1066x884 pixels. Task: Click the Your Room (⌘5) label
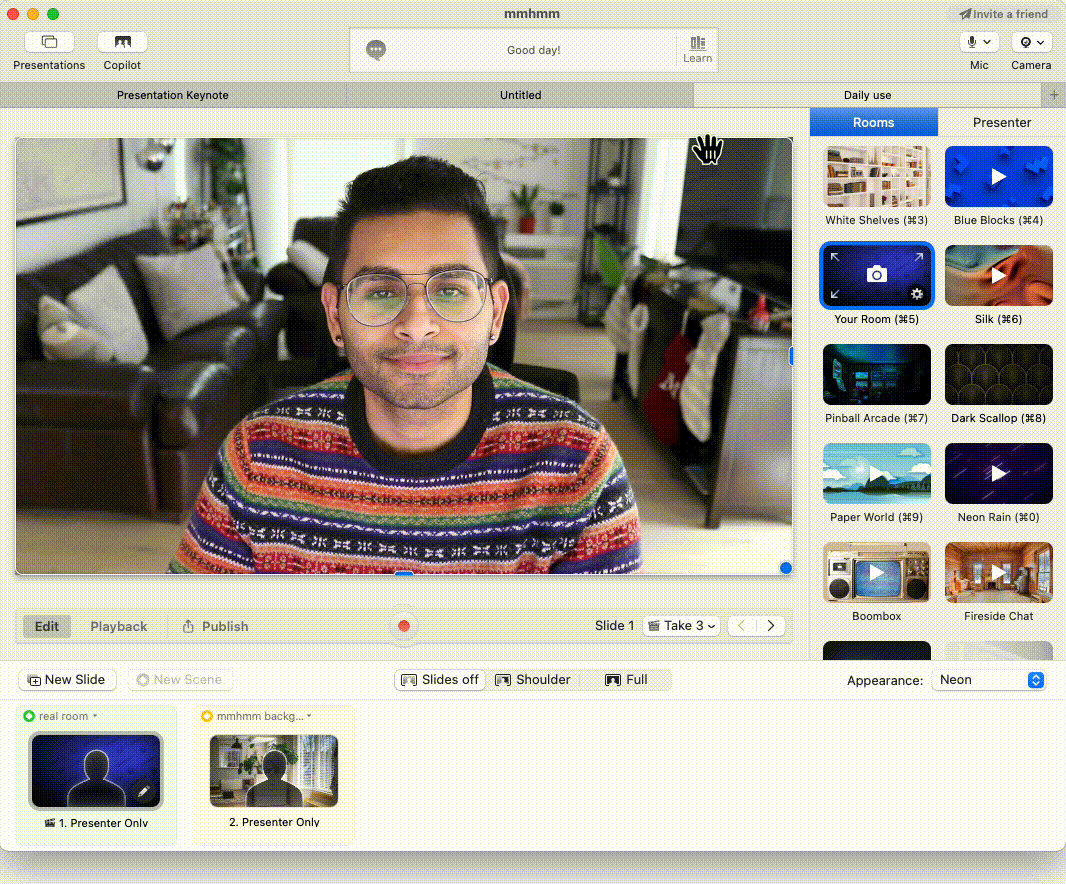pyautogui.click(x=876, y=319)
